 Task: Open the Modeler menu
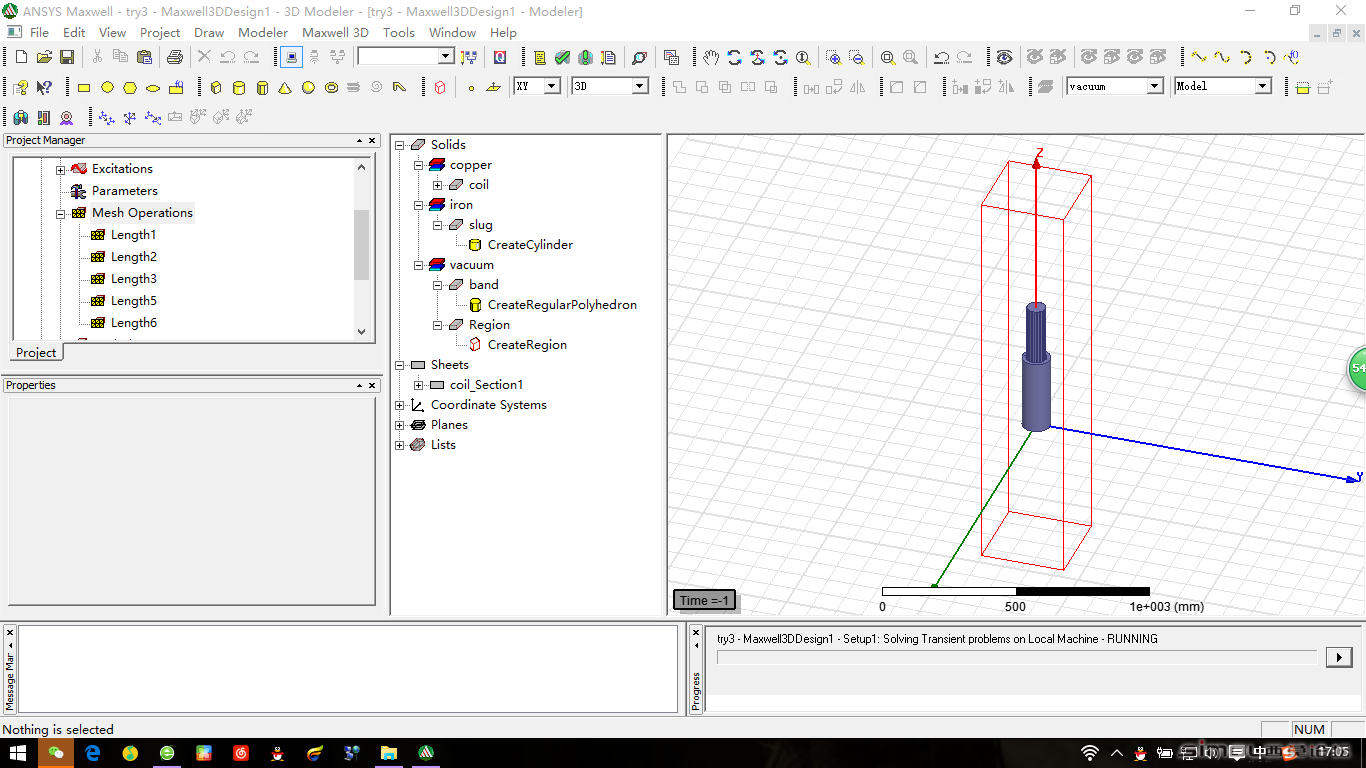(263, 33)
